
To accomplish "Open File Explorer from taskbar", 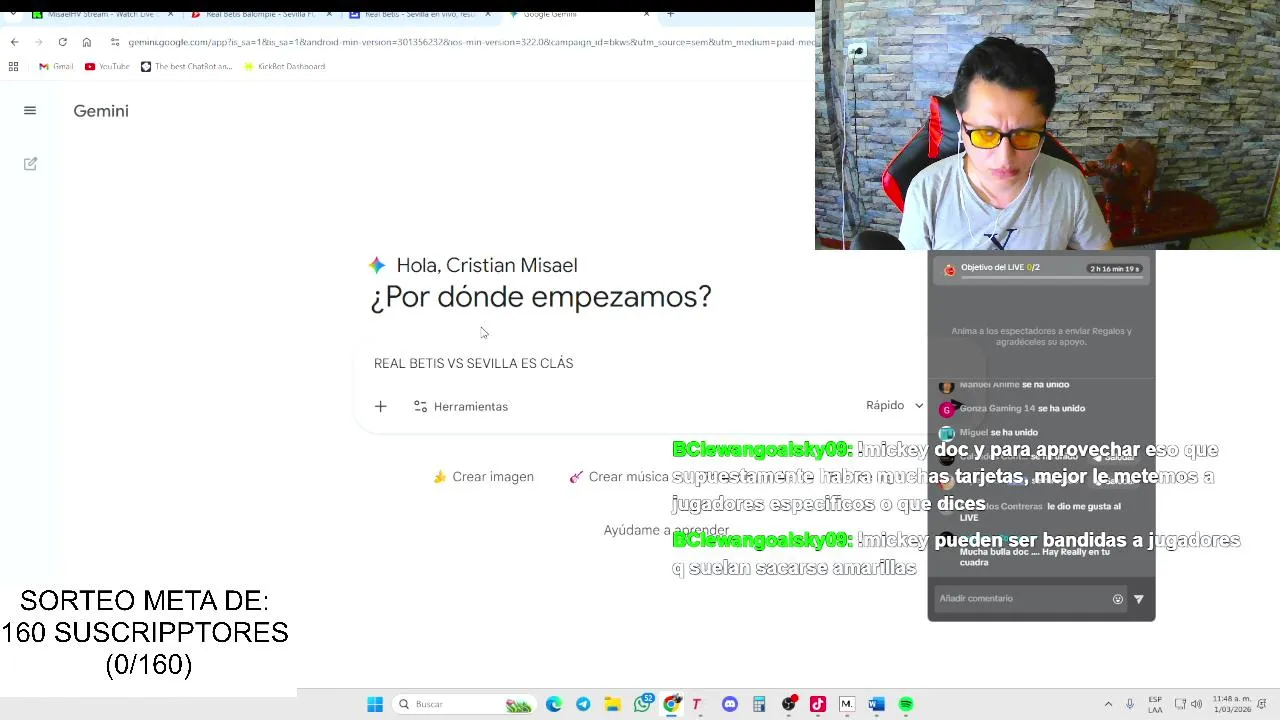I will 612,704.
